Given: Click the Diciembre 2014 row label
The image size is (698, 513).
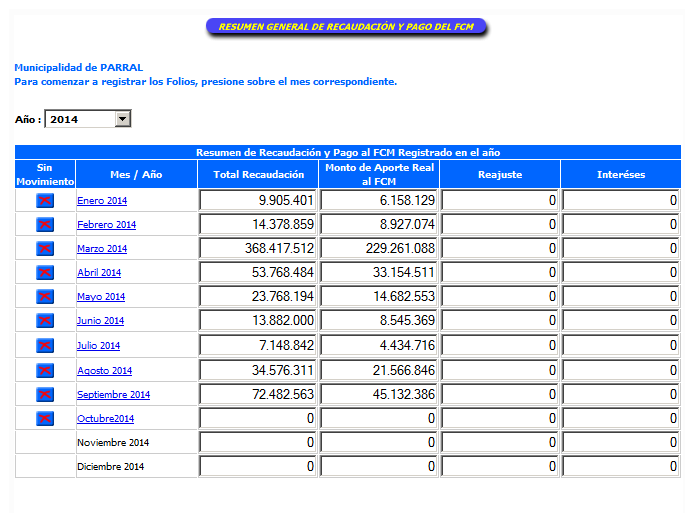Looking at the screenshot, I should (x=110, y=467).
